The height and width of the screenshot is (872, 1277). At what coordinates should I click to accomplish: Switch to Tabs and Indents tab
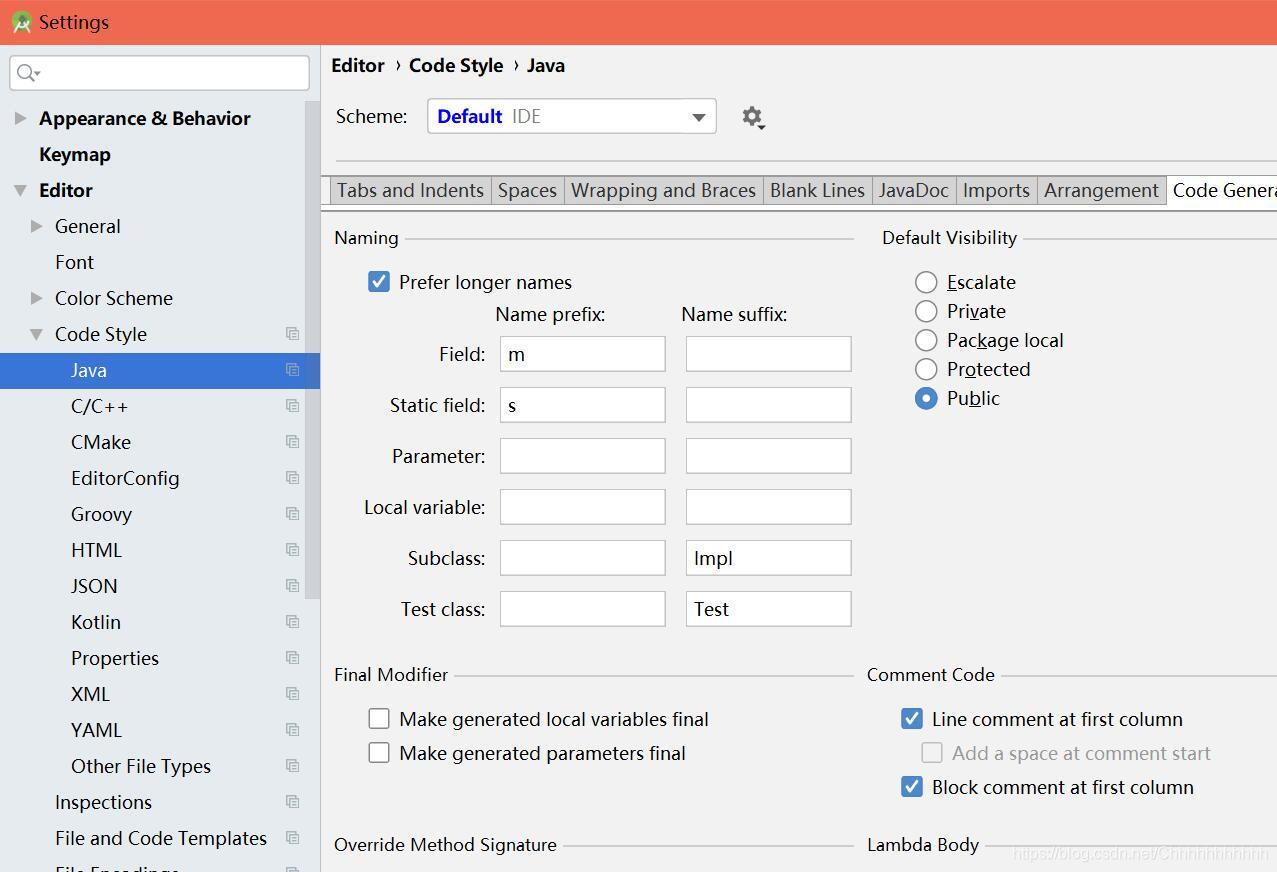[x=410, y=190]
